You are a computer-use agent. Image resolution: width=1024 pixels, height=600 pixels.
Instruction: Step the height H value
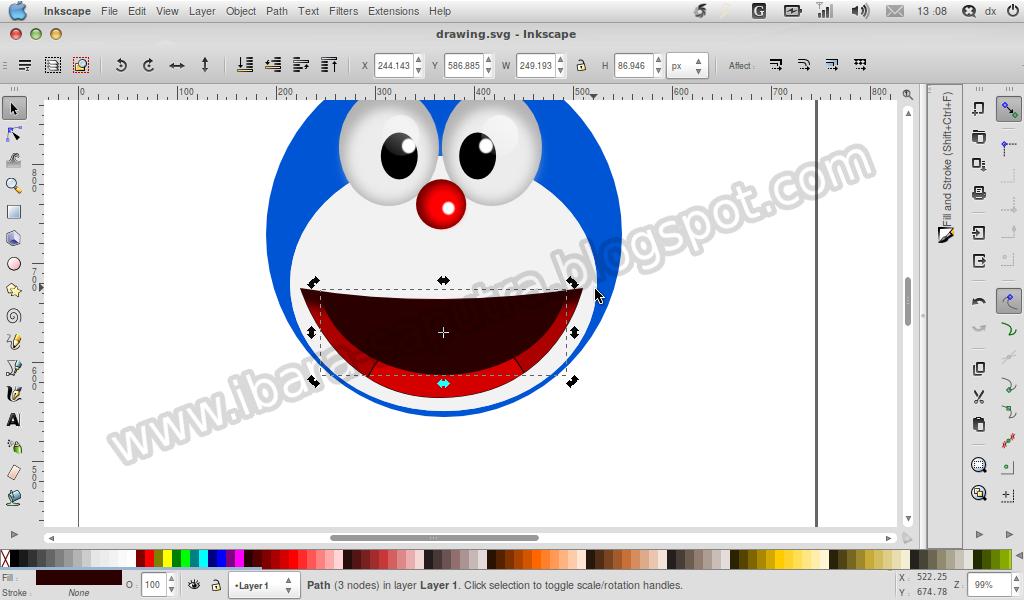[658, 65]
